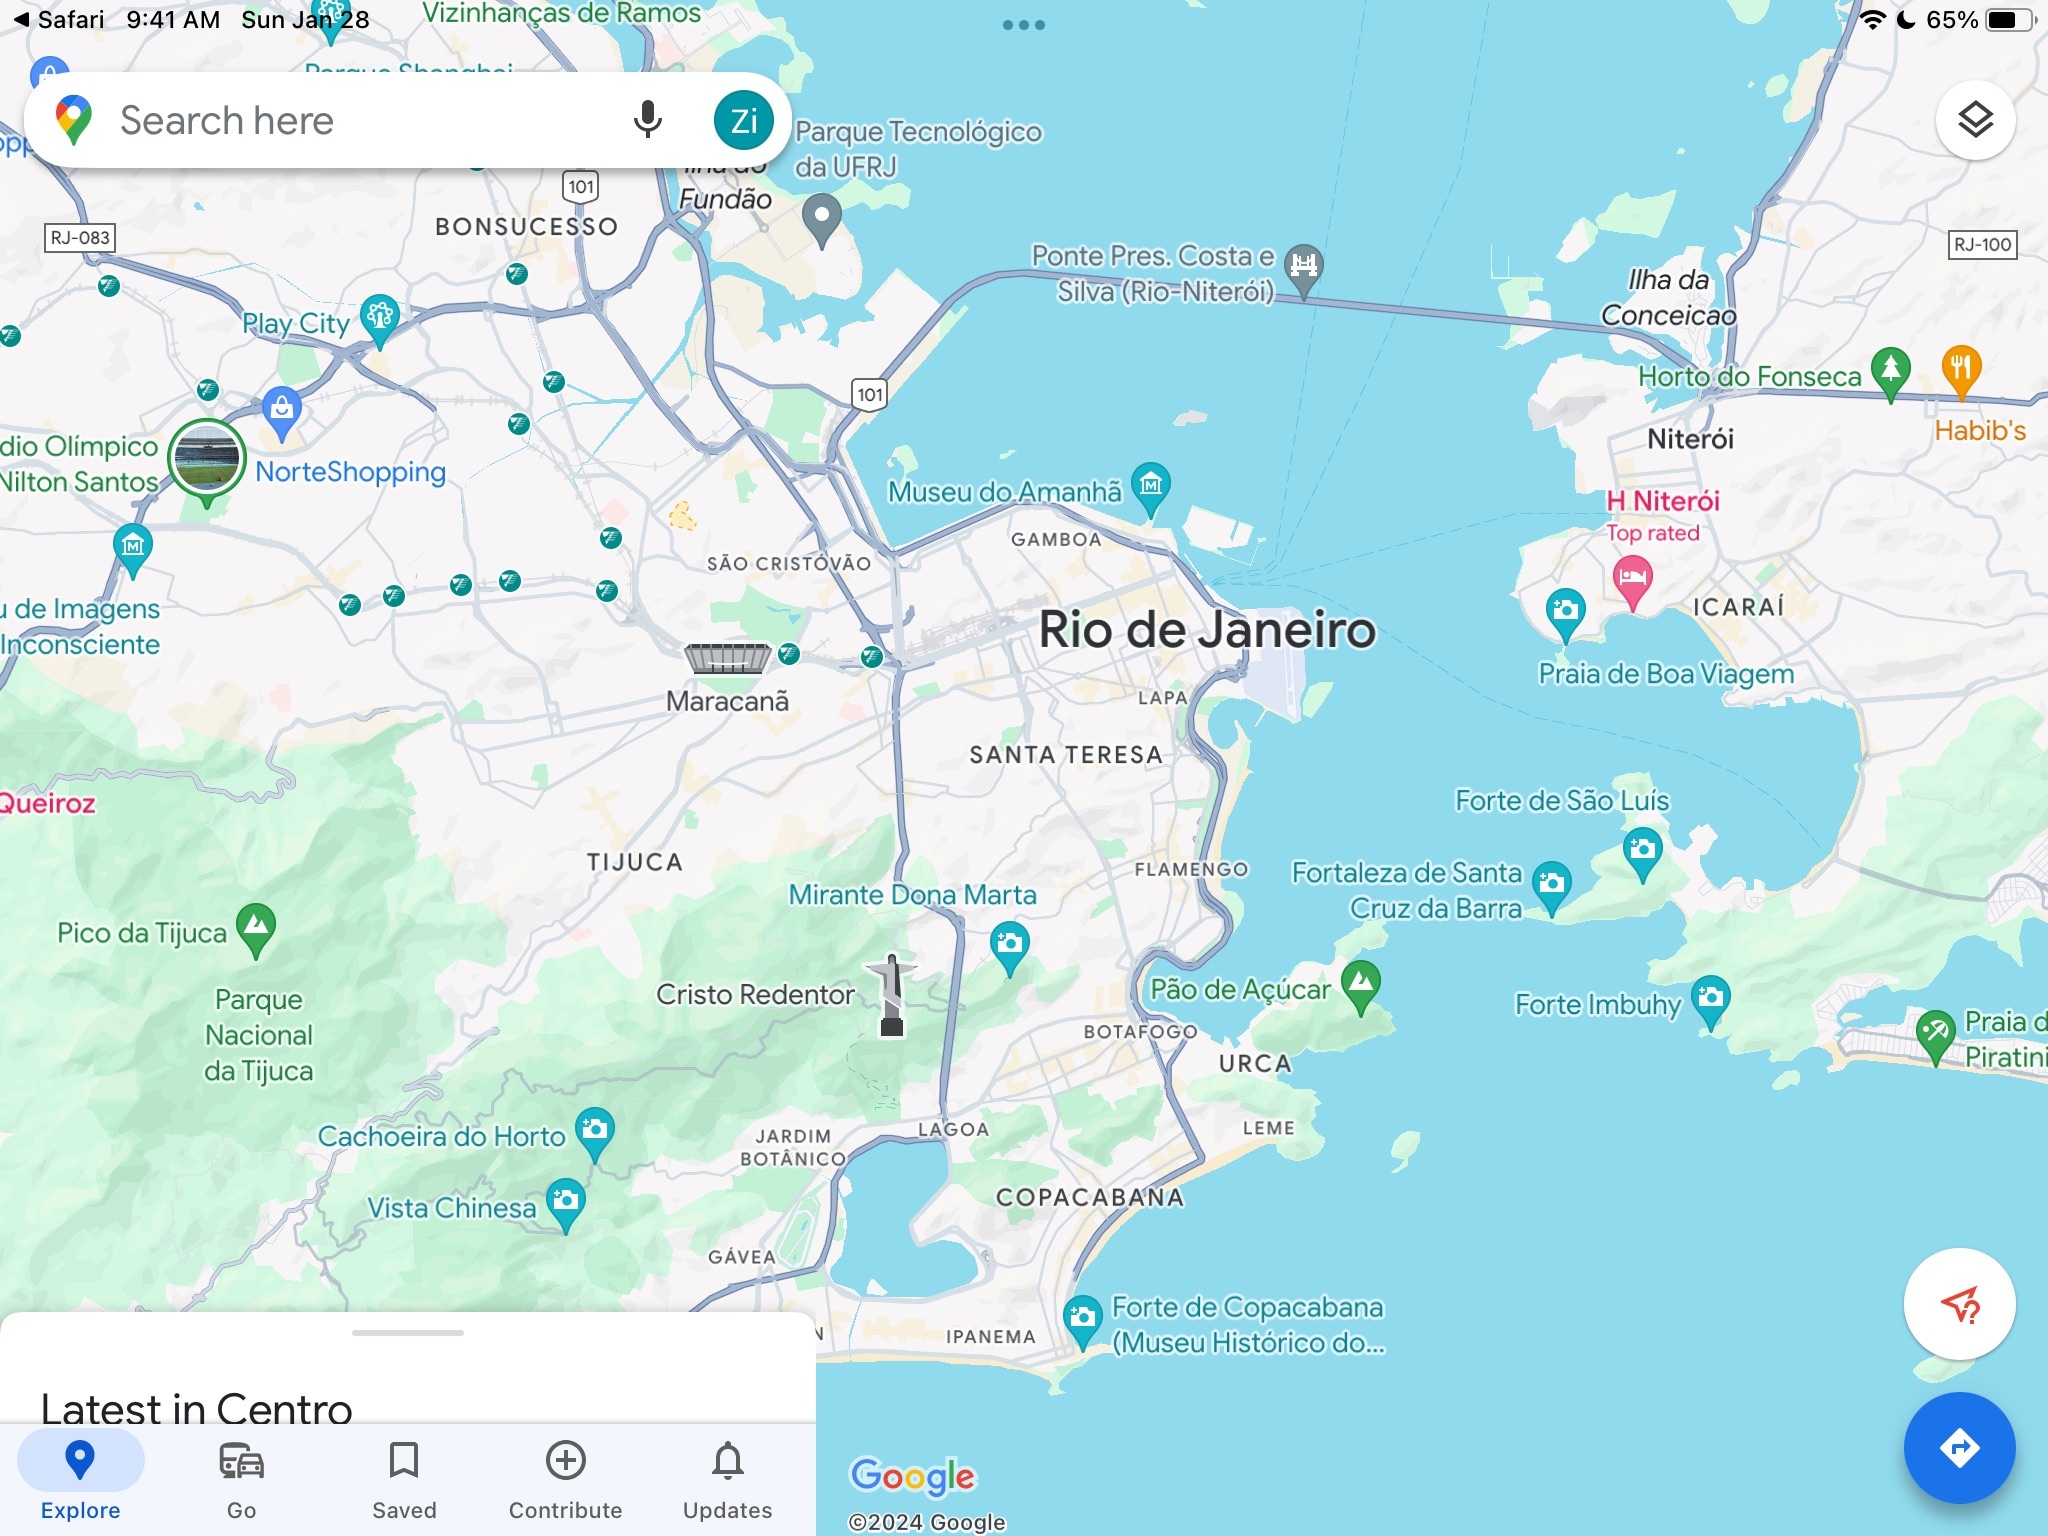Open the Saved tab
The width and height of the screenshot is (2048, 1536).
(x=404, y=1479)
